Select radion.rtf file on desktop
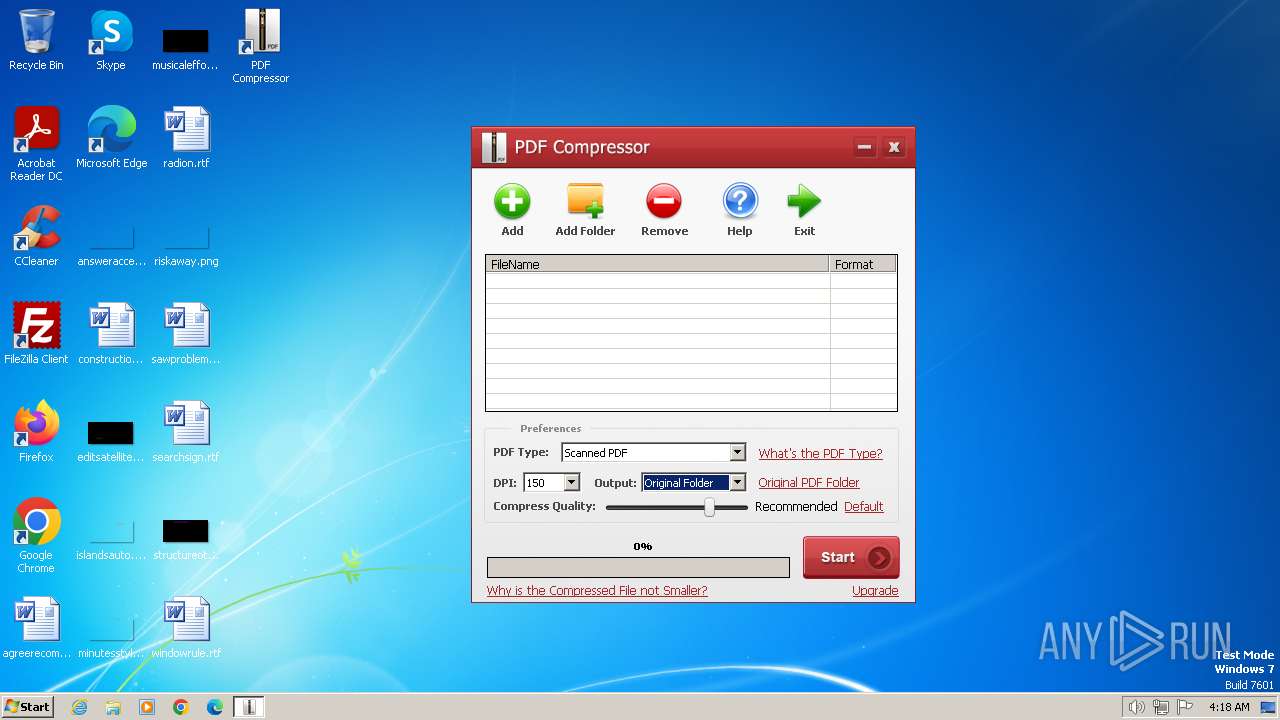The width and height of the screenshot is (1280, 720). [186, 138]
